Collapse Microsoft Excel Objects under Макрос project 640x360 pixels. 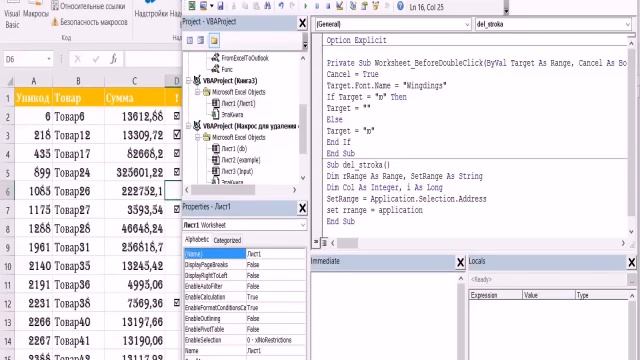(197, 137)
